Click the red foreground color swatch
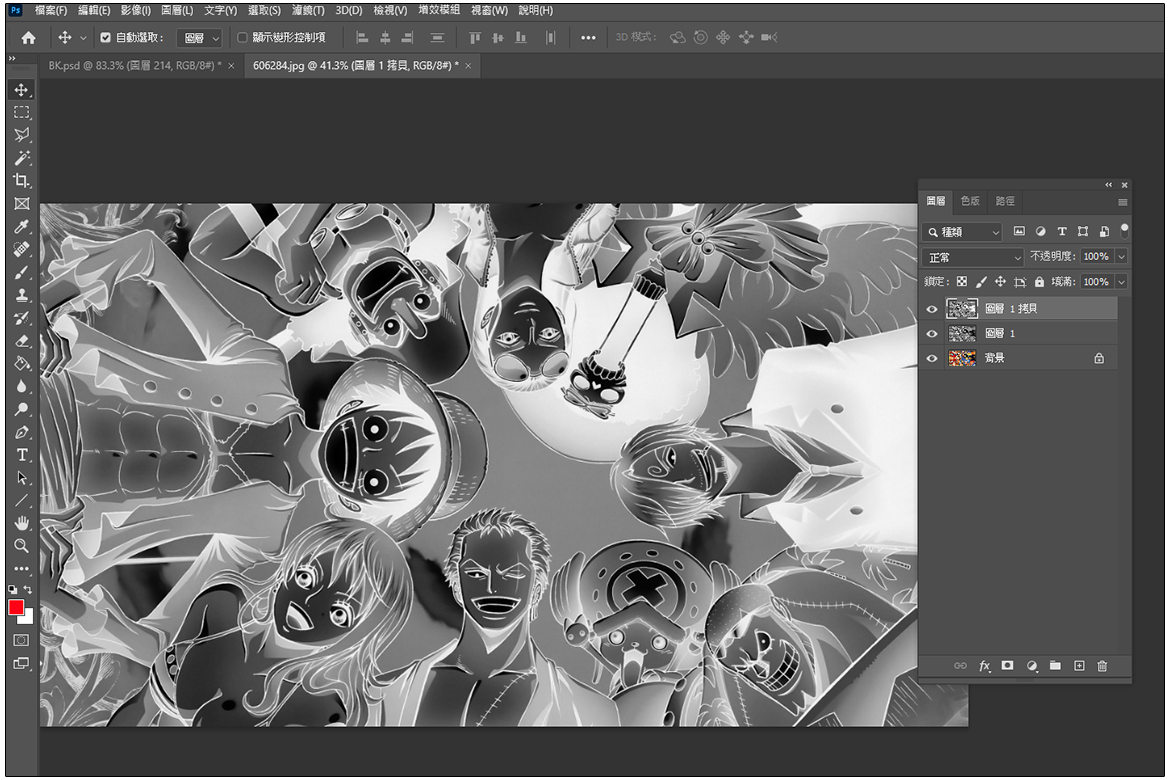 pyautogui.click(x=16, y=608)
